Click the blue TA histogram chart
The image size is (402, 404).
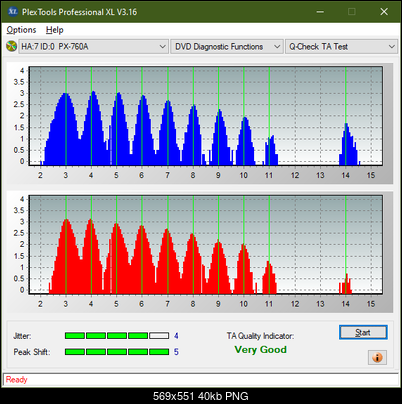pos(206,116)
